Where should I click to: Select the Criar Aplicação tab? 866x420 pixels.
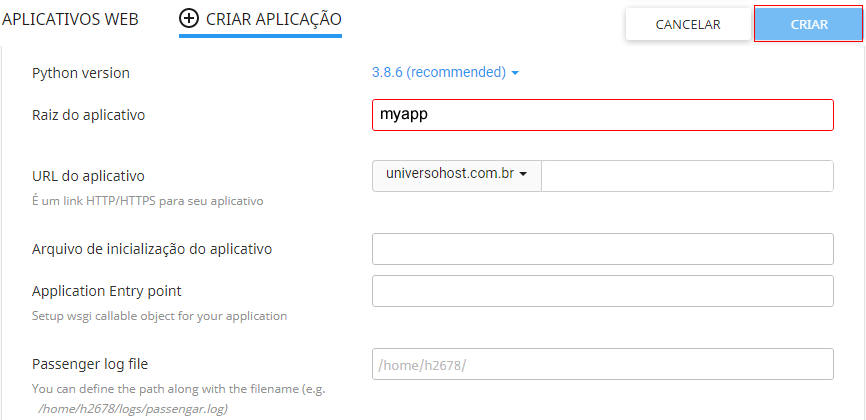(260, 19)
